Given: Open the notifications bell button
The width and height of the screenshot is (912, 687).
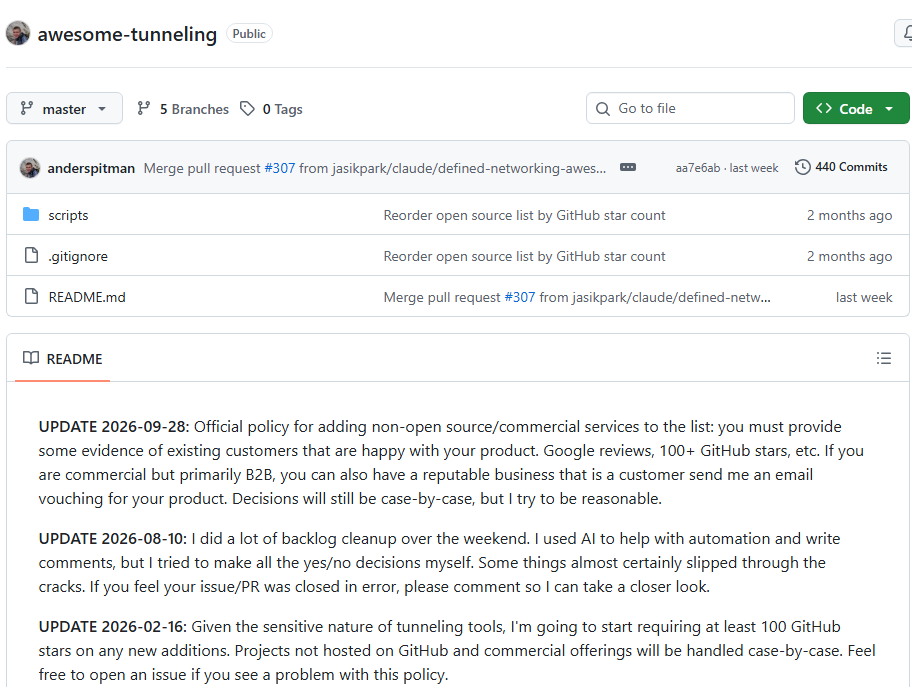Looking at the screenshot, I should click(903, 33).
